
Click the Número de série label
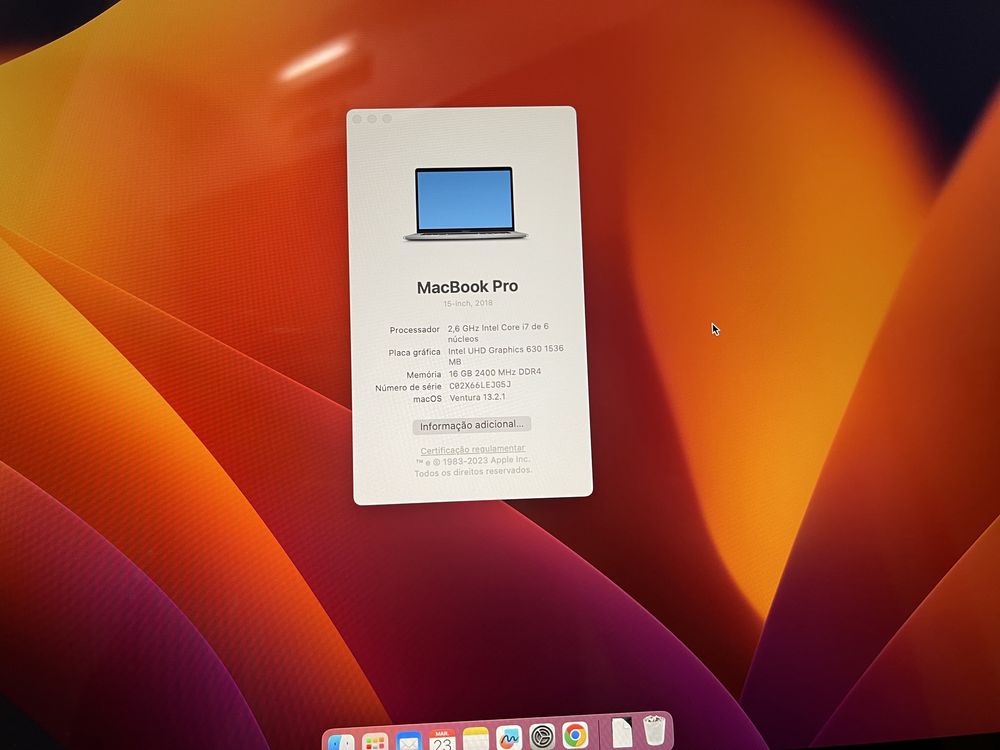408,387
